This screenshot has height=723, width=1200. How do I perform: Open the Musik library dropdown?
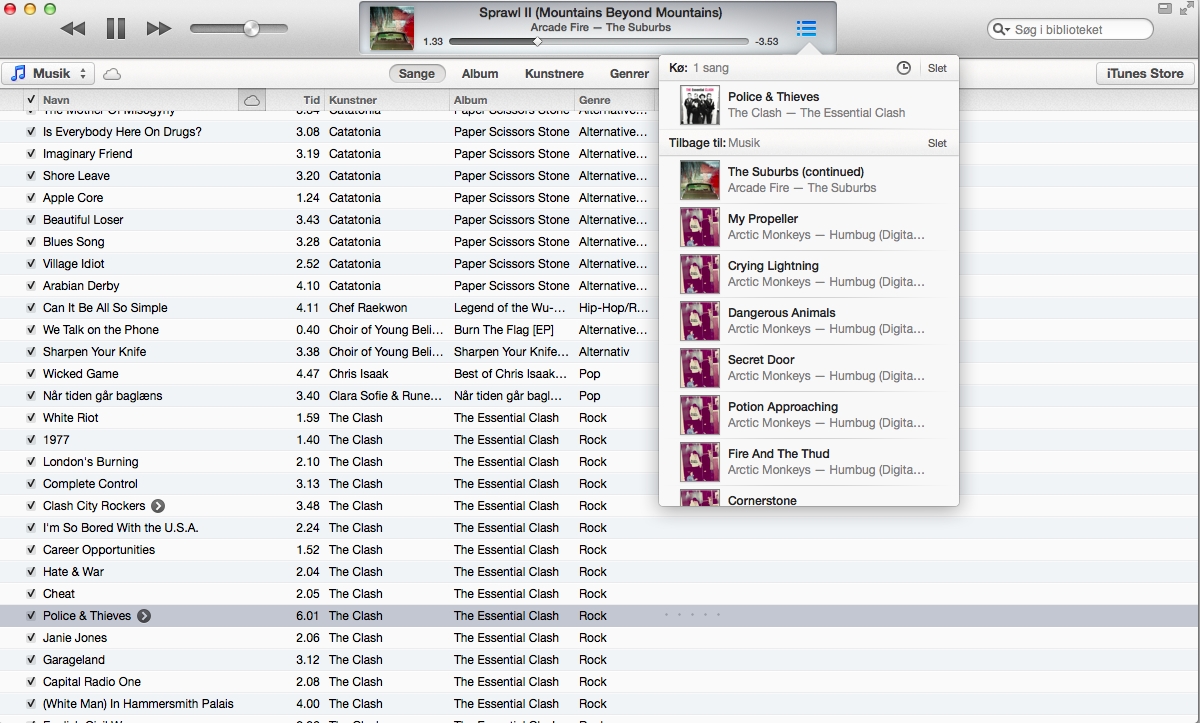(49, 74)
